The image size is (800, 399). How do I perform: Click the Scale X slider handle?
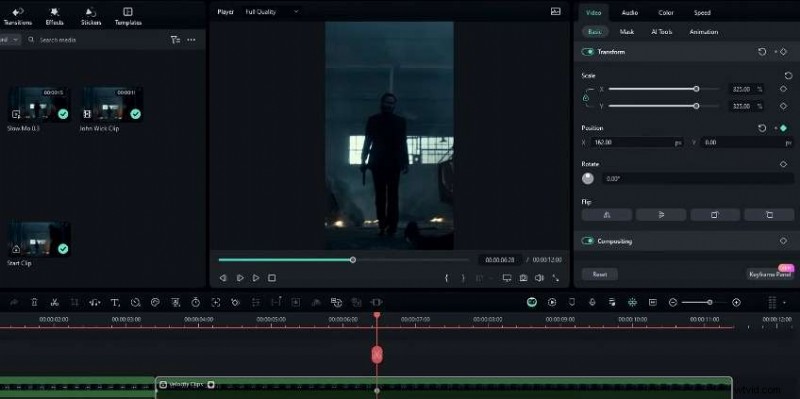click(696, 89)
